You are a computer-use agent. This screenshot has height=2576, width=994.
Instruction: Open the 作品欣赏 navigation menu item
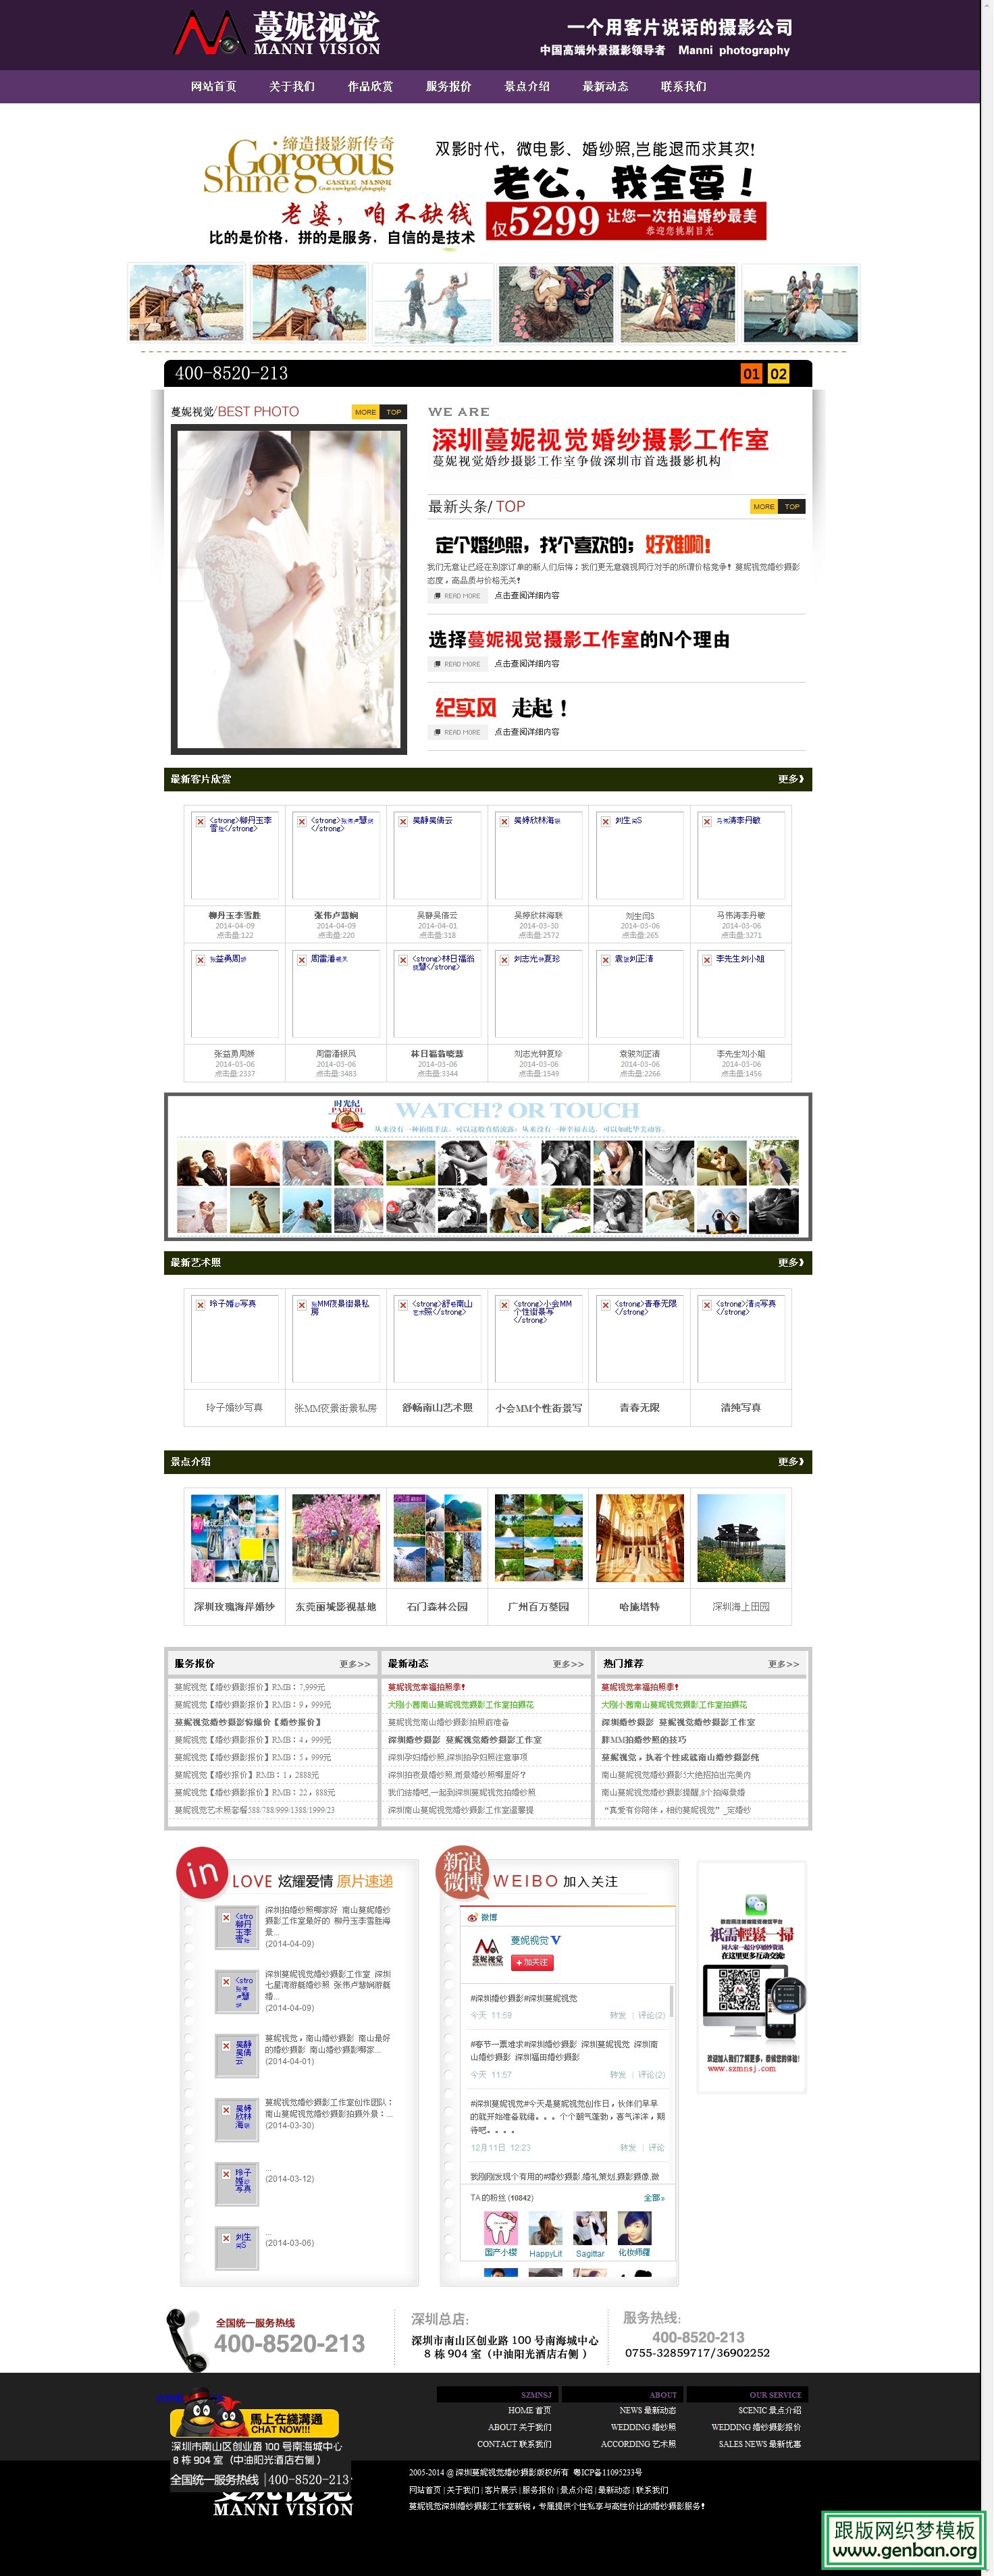click(x=370, y=87)
